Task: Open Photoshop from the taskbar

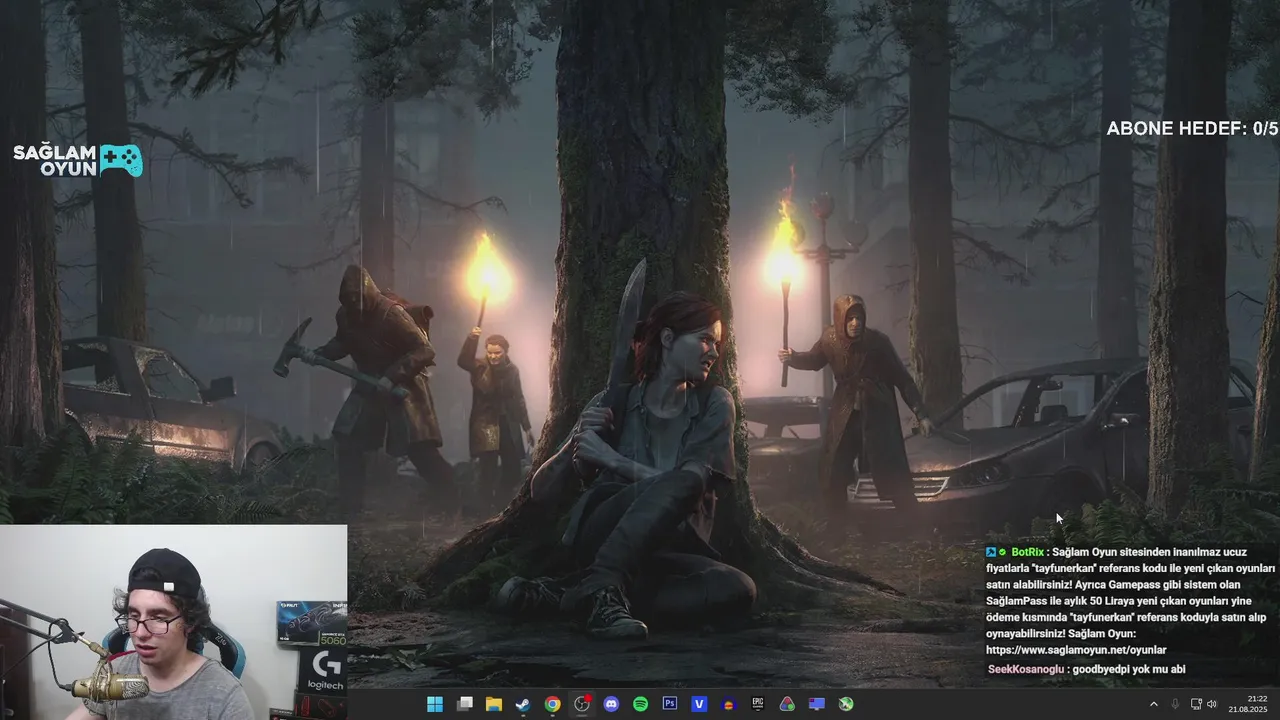Action: pyautogui.click(x=670, y=704)
